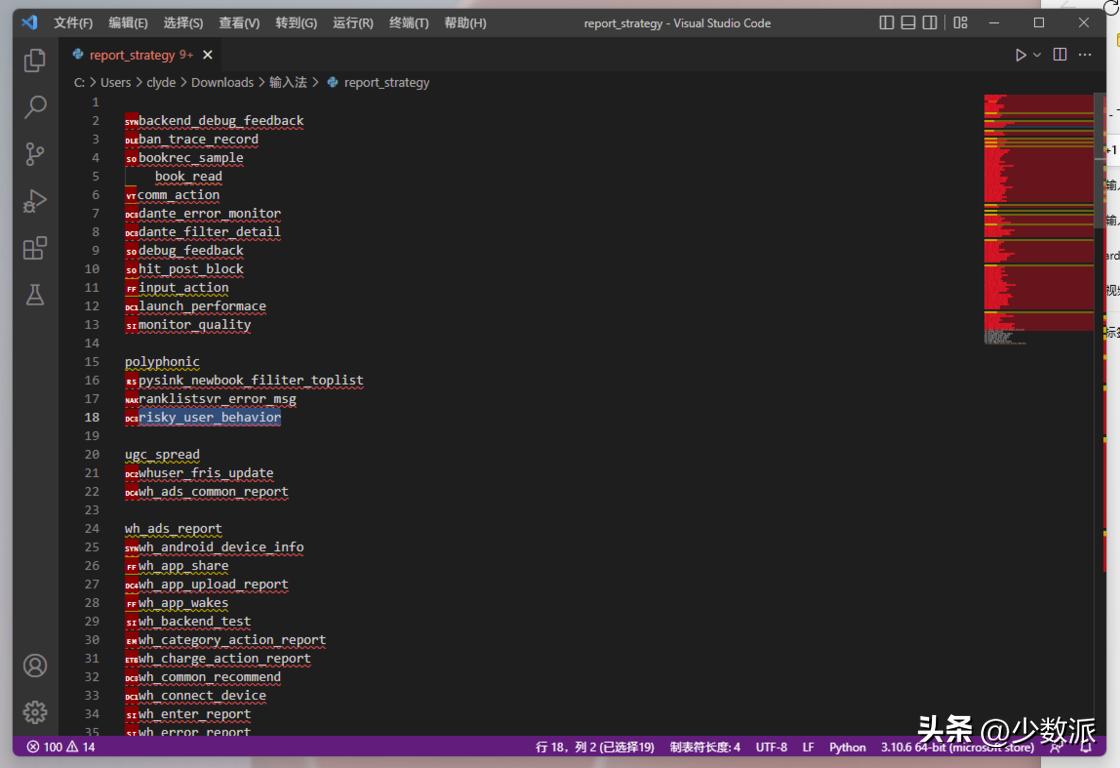Toggle the secondary side bar layout button
Viewport: 1120px width, 768px height.
coord(930,23)
